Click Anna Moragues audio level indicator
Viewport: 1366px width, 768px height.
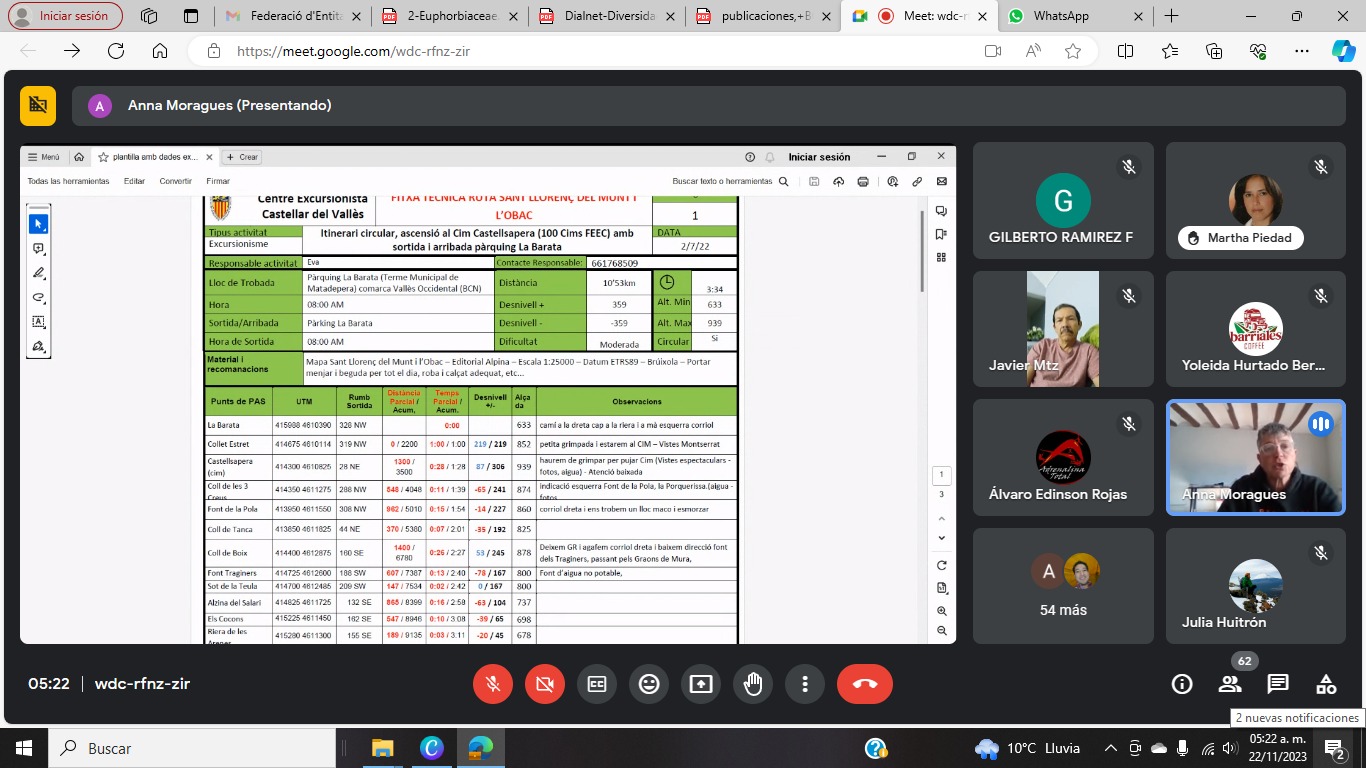tap(1321, 424)
